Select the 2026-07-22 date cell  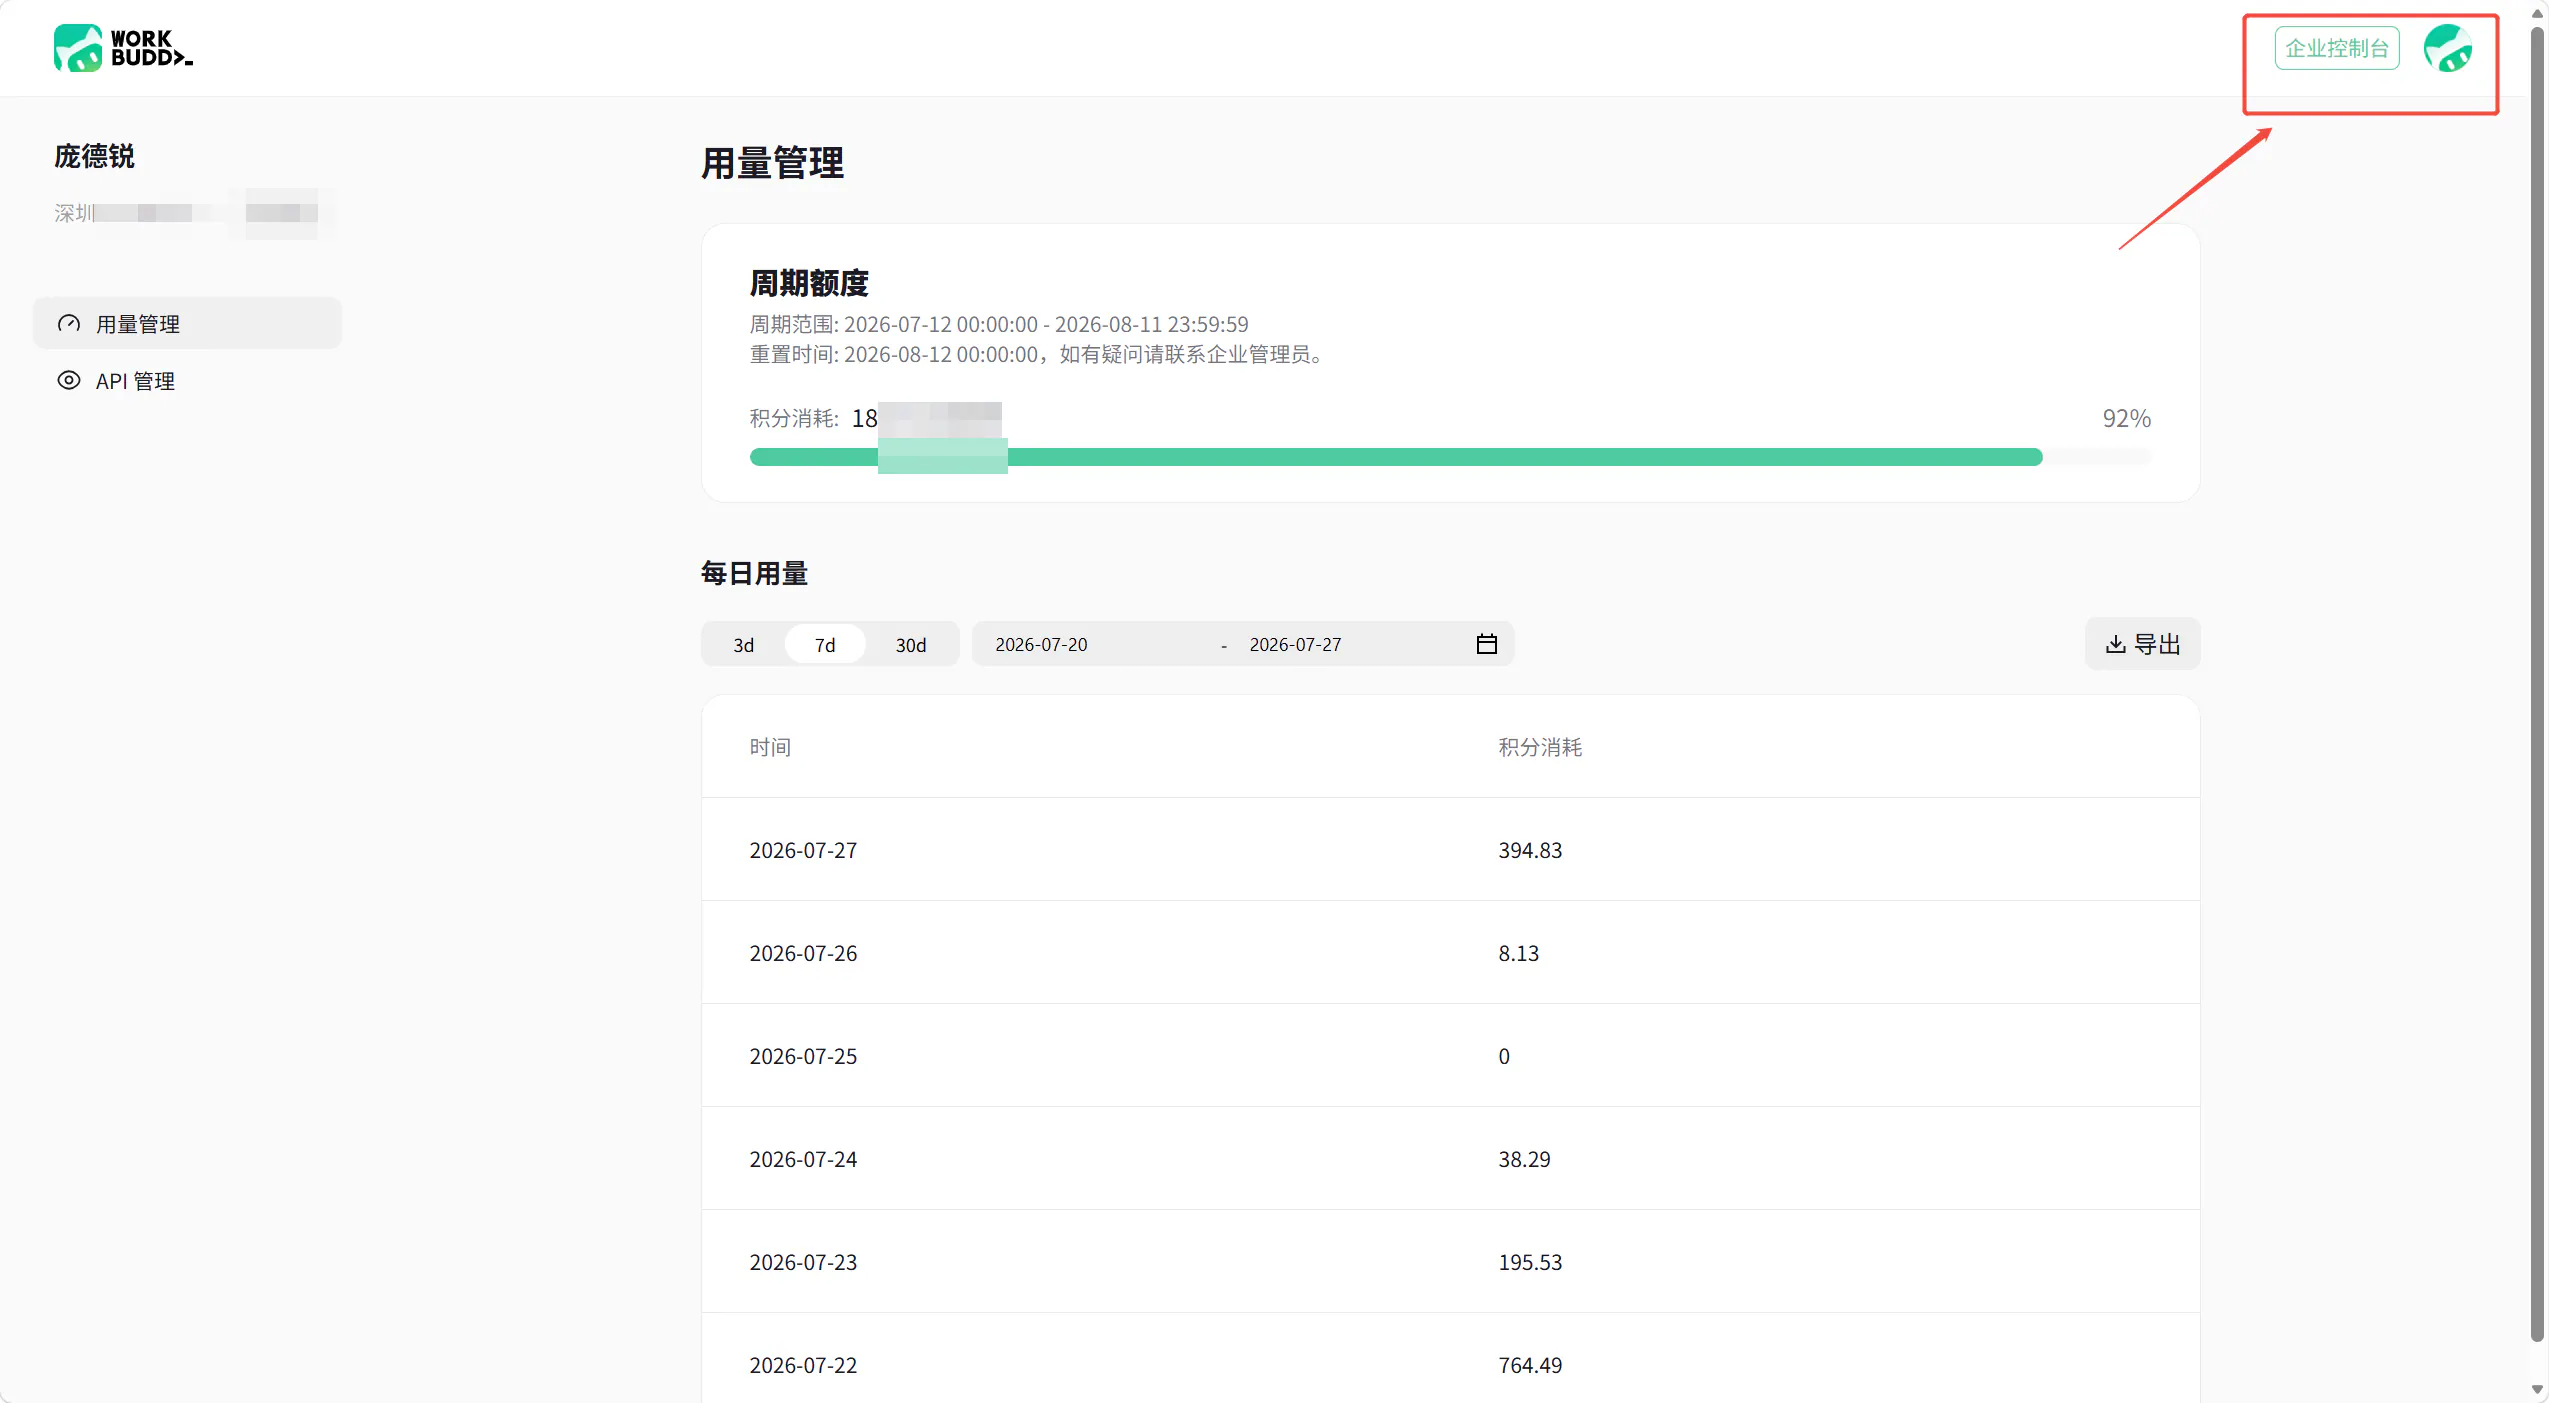pos(803,1365)
